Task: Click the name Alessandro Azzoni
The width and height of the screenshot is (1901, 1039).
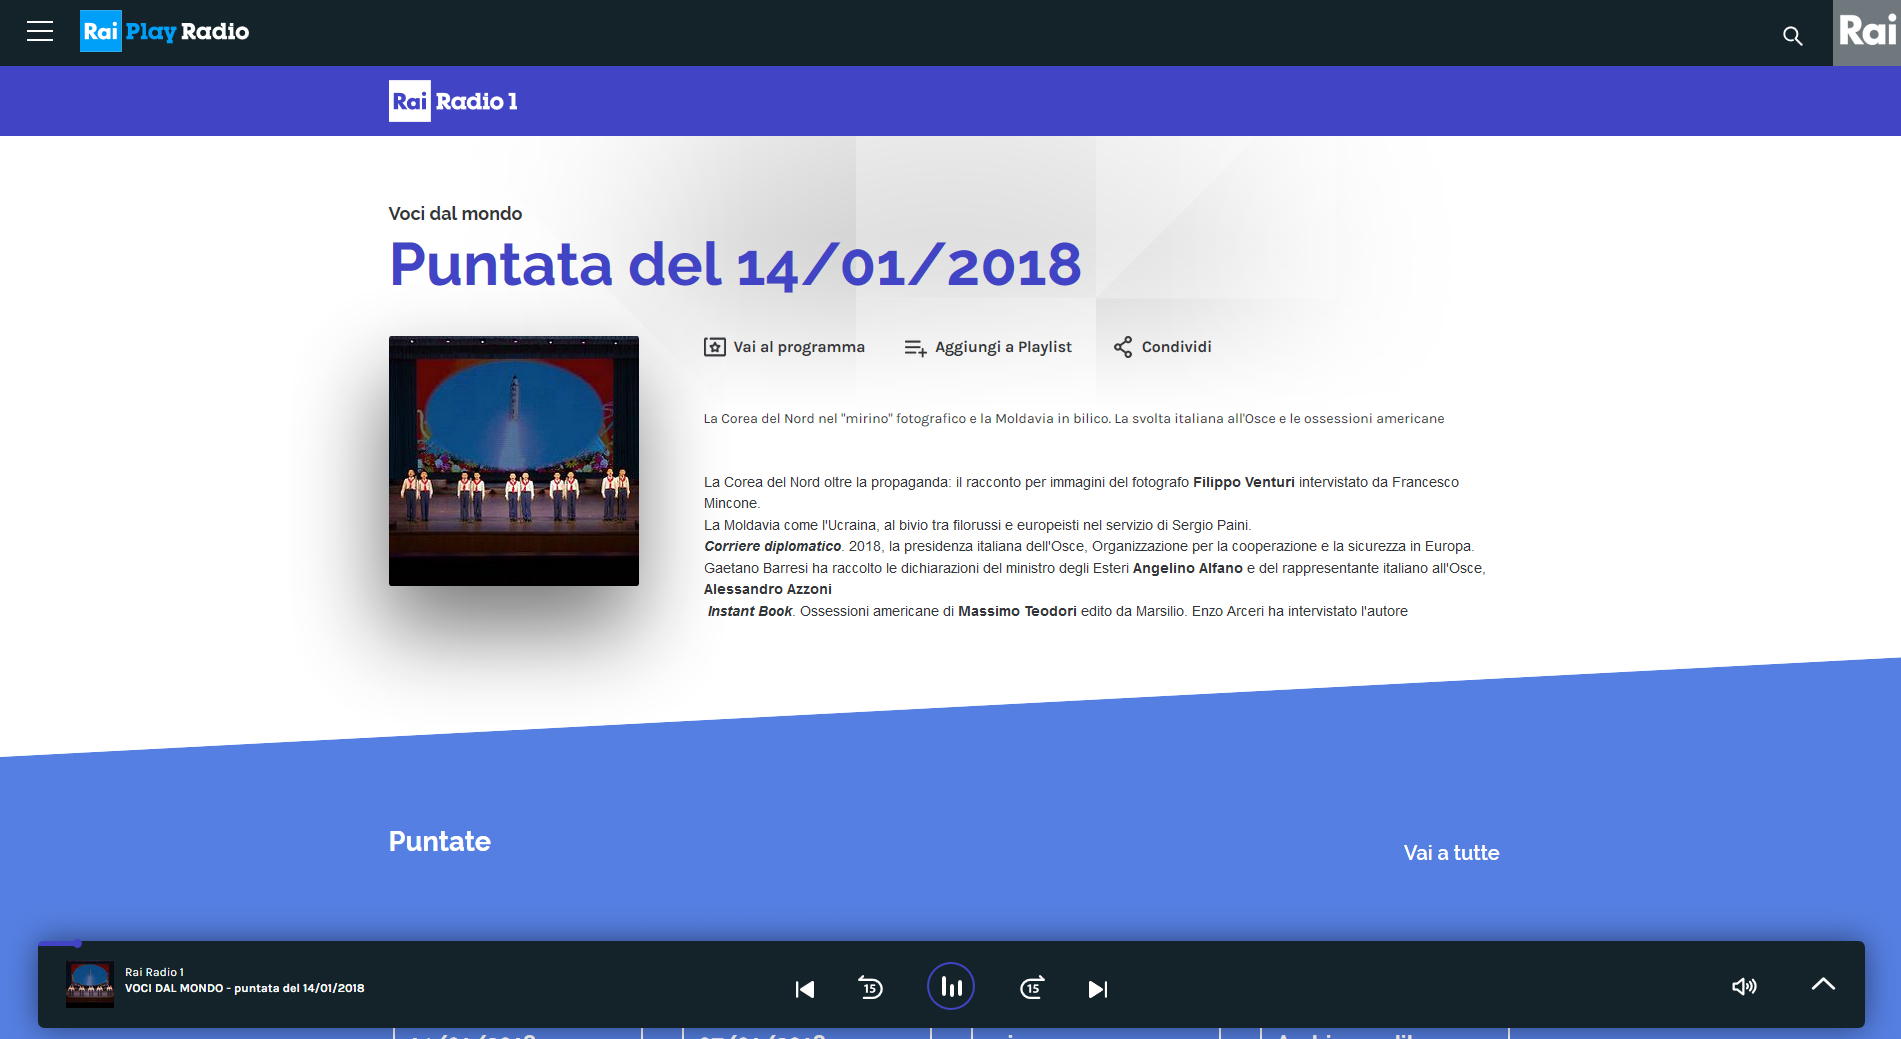Action: tap(767, 589)
